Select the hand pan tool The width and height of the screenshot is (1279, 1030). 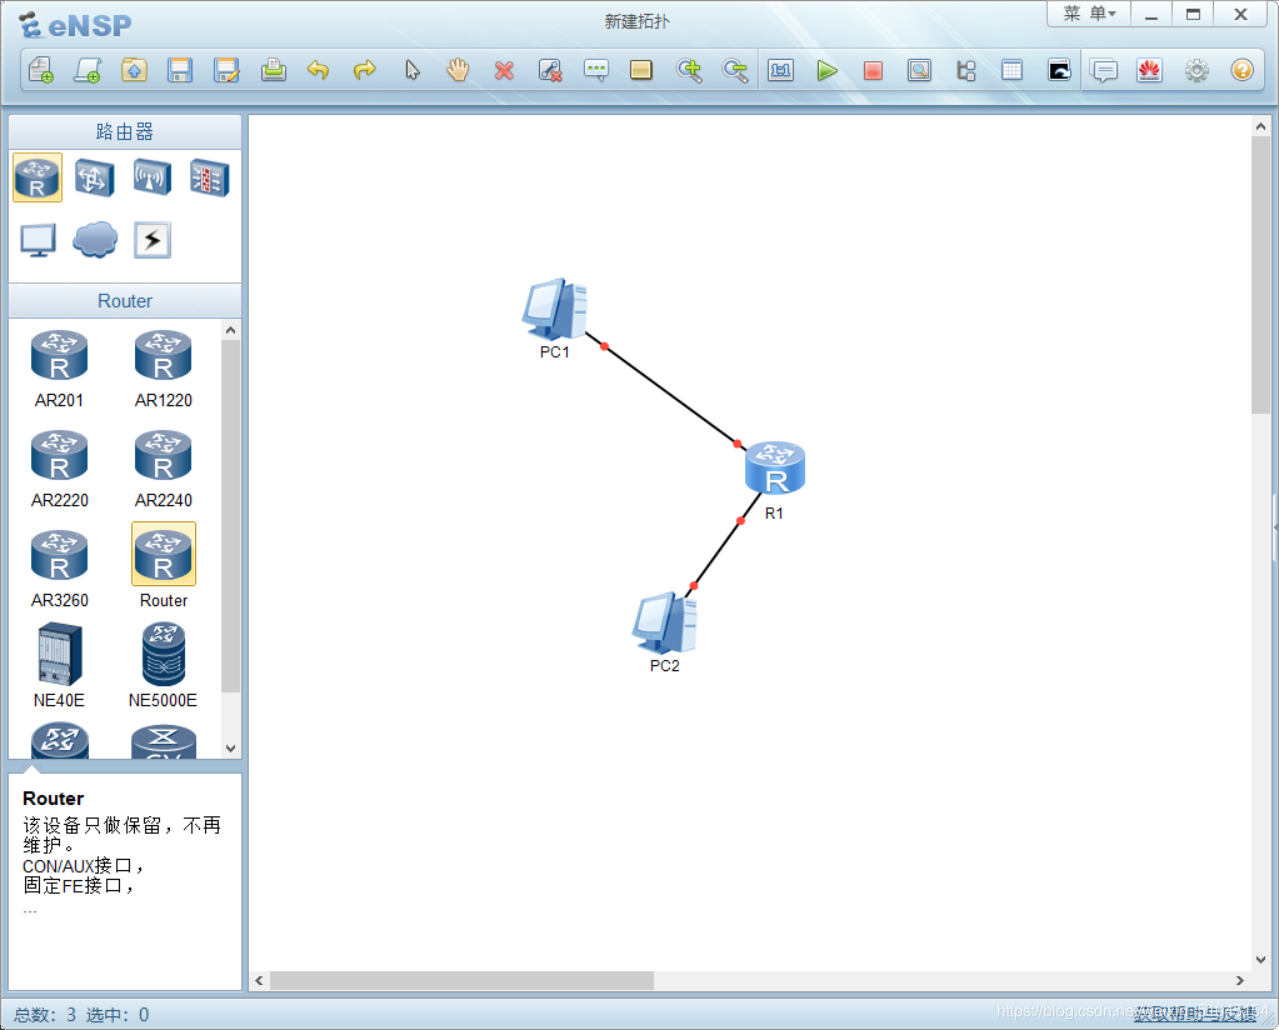coord(458,70)
